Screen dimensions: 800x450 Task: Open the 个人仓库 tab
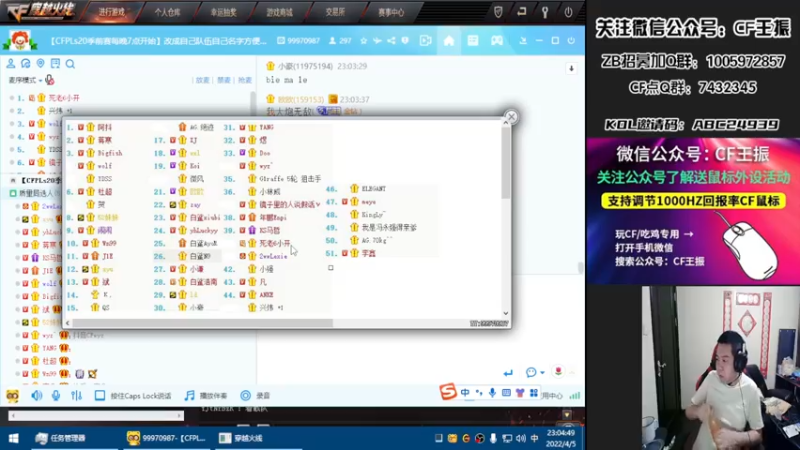[167, 12]
